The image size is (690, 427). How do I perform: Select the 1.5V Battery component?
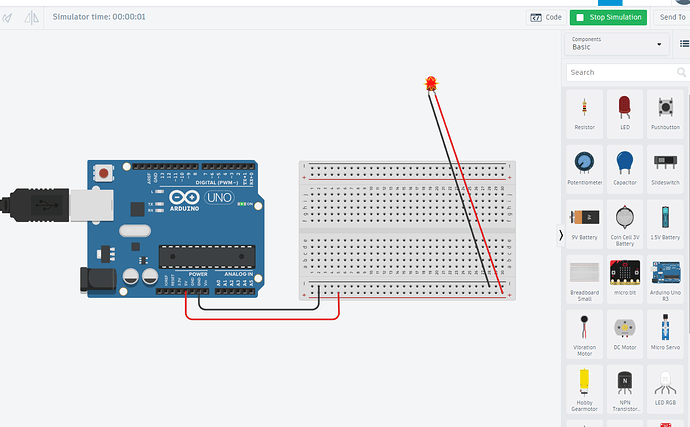(x=665, y=224)
